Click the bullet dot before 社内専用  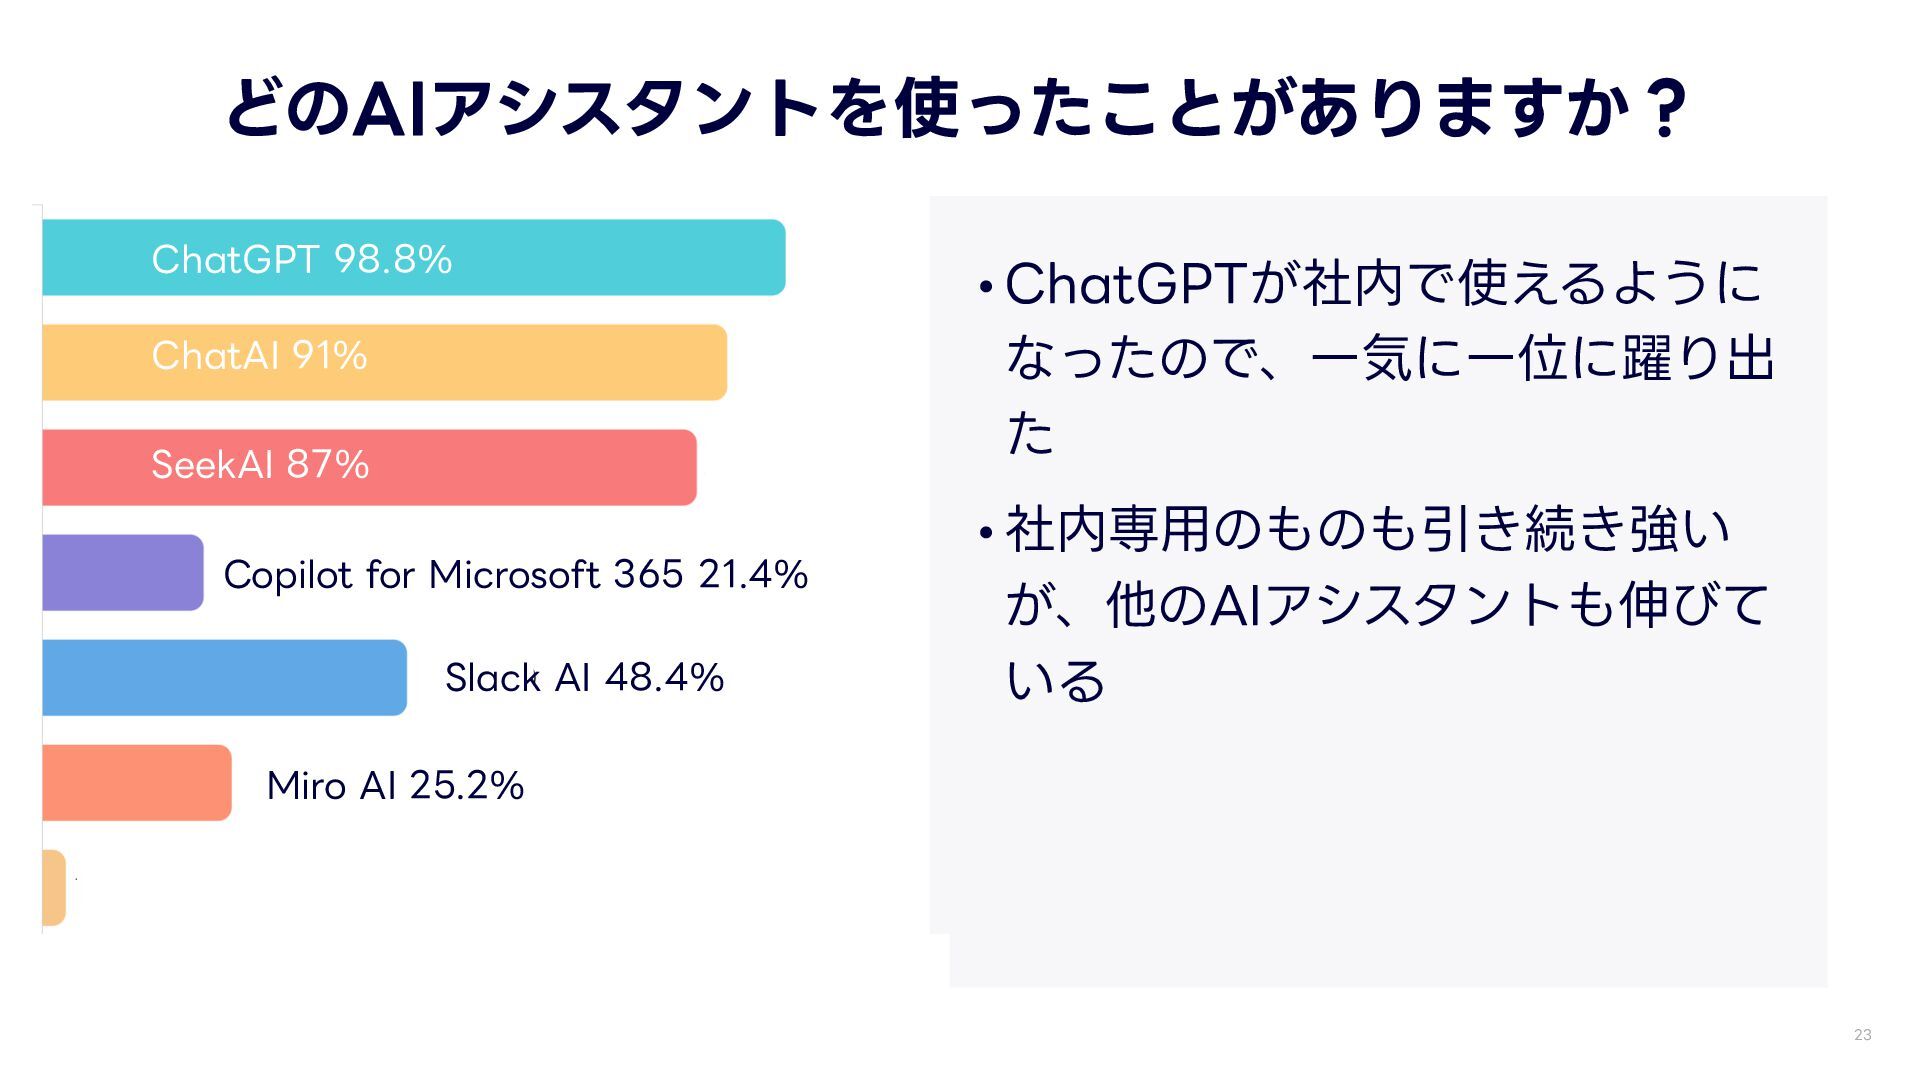click(x=986, y=534)
